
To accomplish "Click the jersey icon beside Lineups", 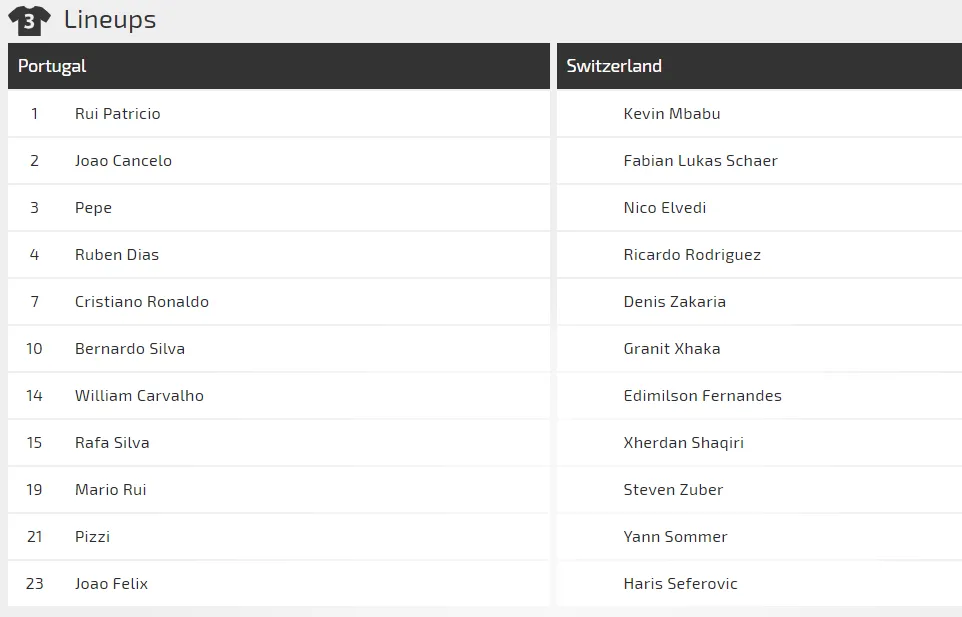I will [x=29, y=20].
